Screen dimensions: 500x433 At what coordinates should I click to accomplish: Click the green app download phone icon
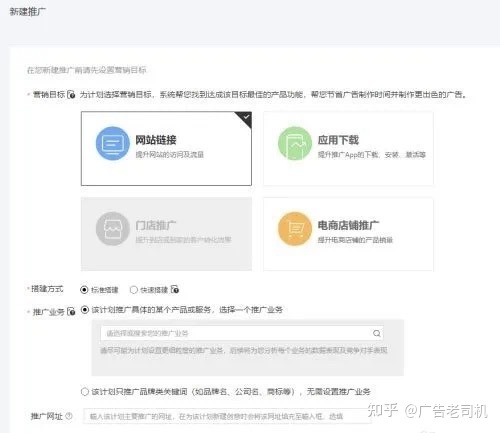point(295,143)
